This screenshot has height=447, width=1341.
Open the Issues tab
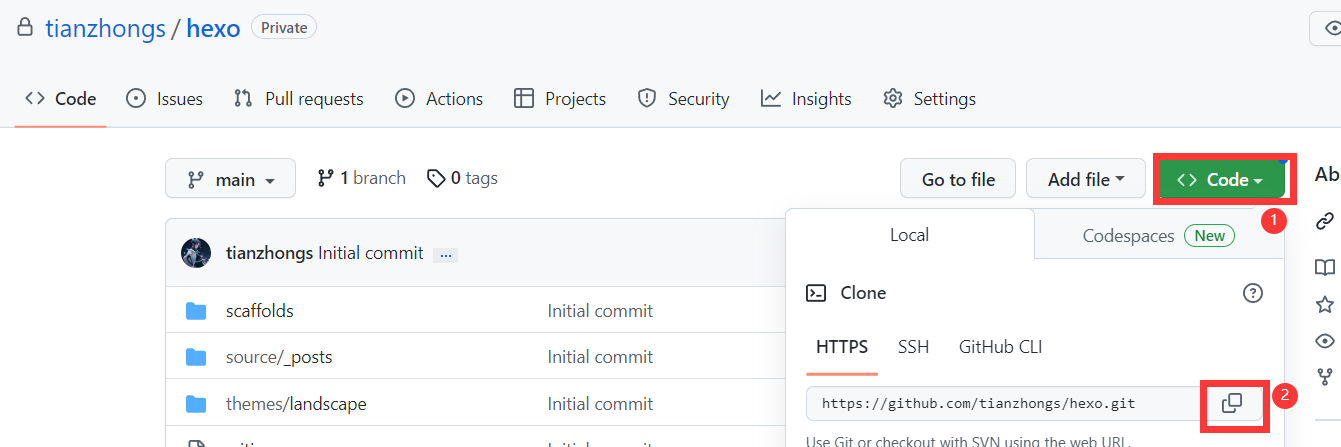click(165, 99)
